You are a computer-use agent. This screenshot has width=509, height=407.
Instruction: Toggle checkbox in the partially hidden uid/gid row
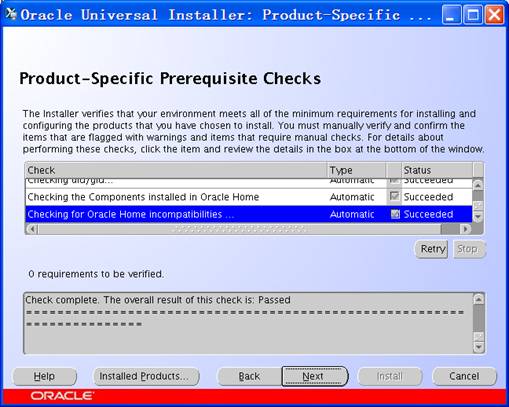point(394,180)
